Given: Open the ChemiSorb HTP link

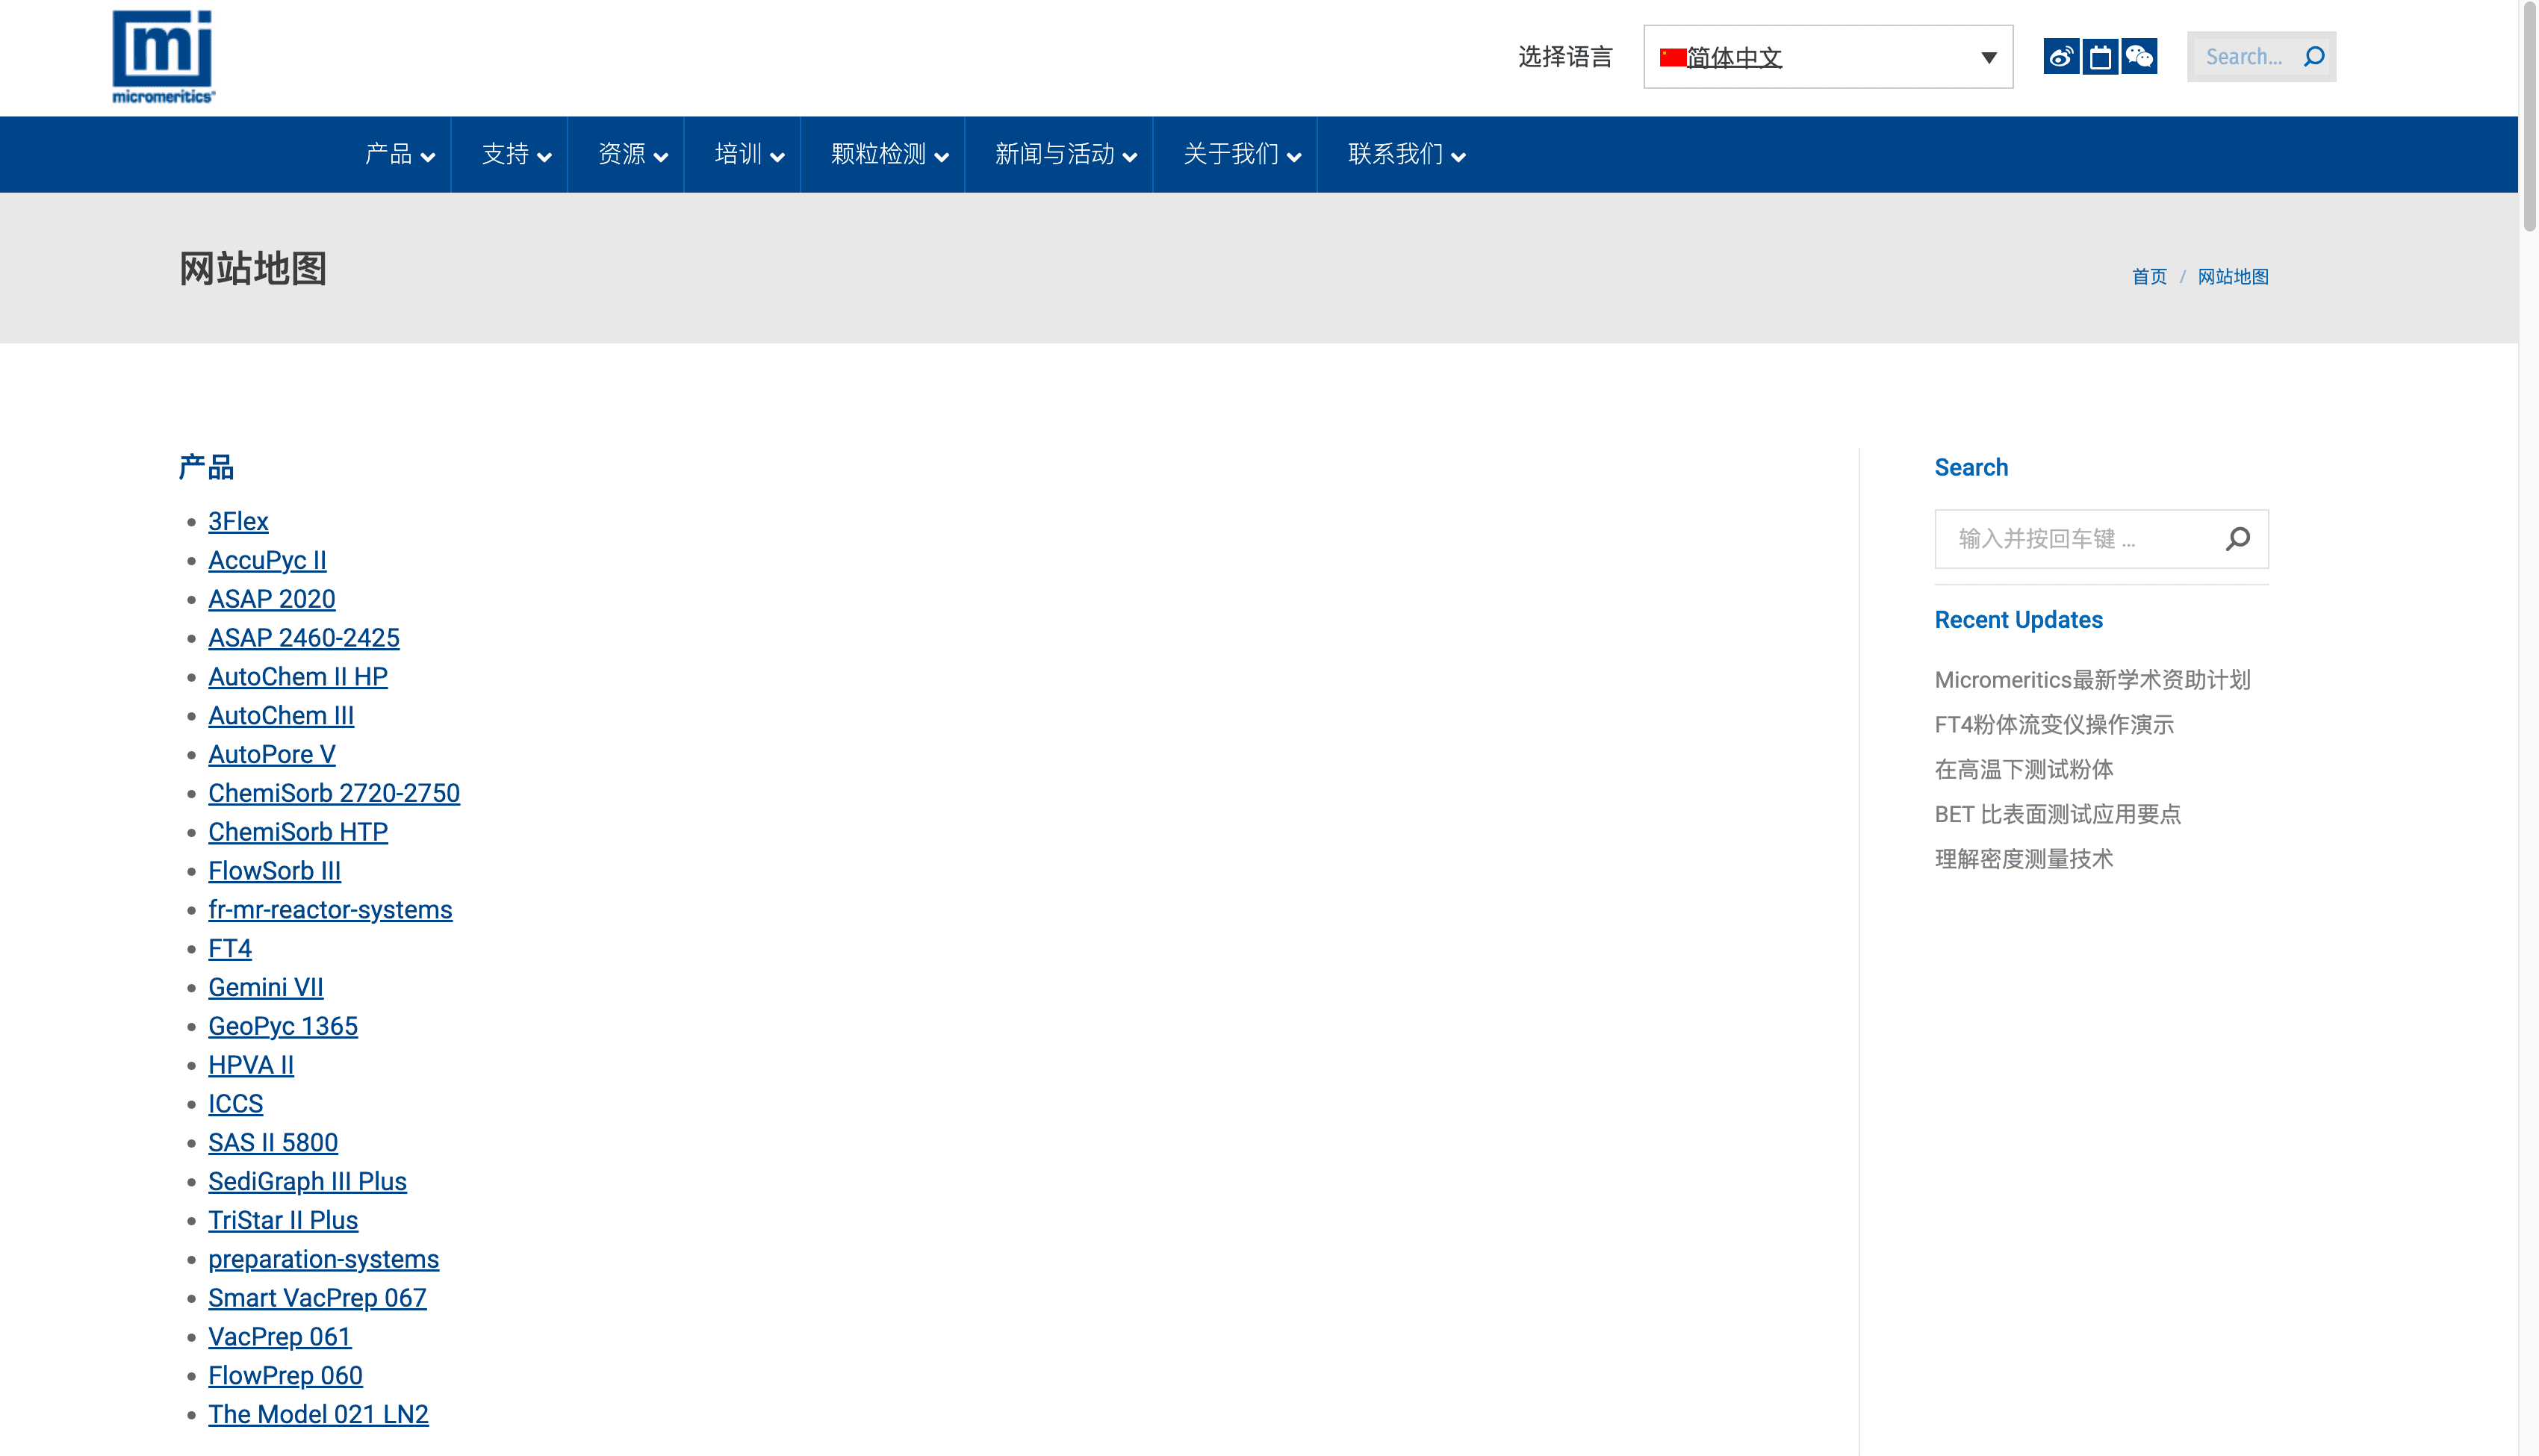Looking at the screenshot, I should pos(297,833).
